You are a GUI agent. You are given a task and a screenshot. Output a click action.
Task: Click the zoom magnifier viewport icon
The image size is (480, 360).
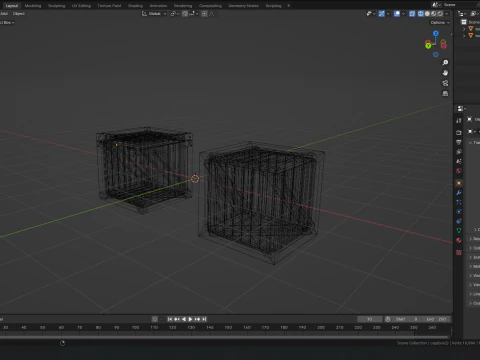[445, 63]
